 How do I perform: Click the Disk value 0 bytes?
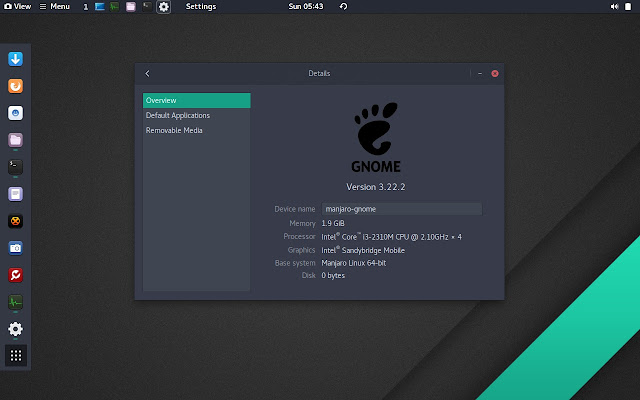tap(333, 276)
